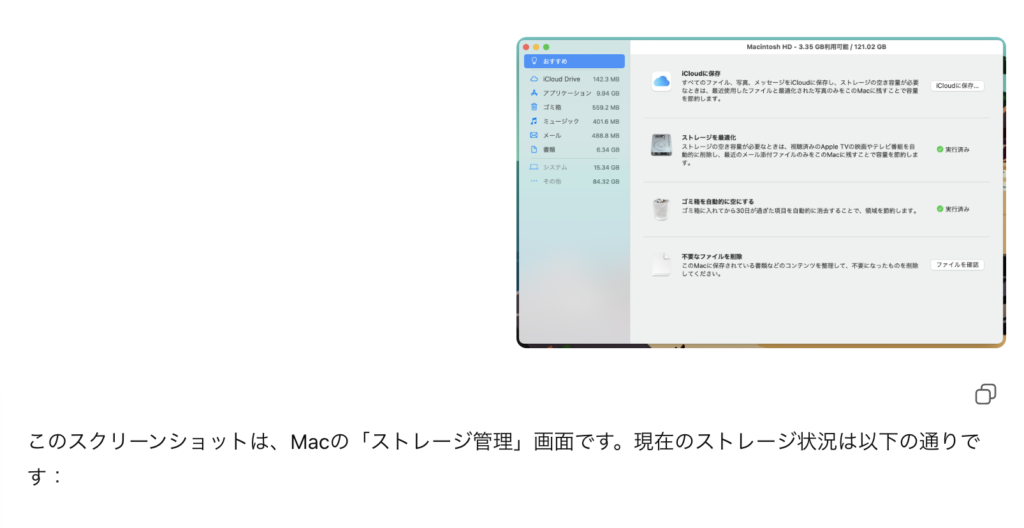
Task: Click the trash can icon beside ゴミ箱 in sidebar
Action: coord(534,107)
